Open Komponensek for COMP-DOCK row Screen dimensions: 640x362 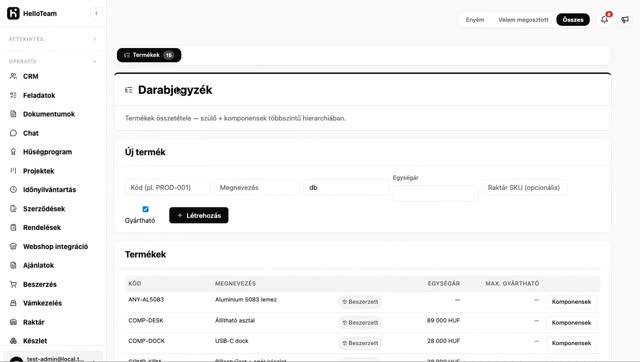pos(571,343)
